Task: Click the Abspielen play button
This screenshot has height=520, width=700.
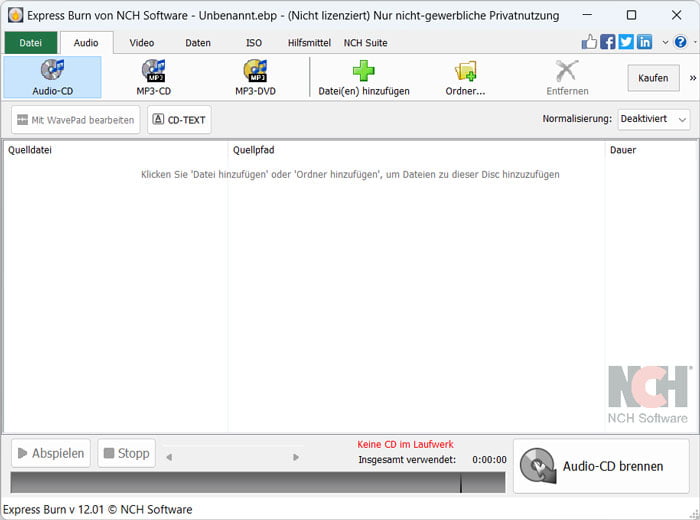Action: click(51, 453)
